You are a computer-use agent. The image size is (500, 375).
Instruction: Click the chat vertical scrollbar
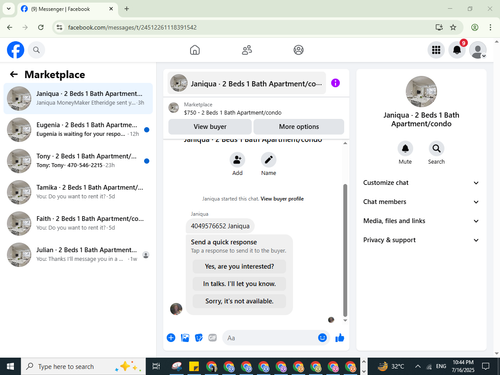345,250
